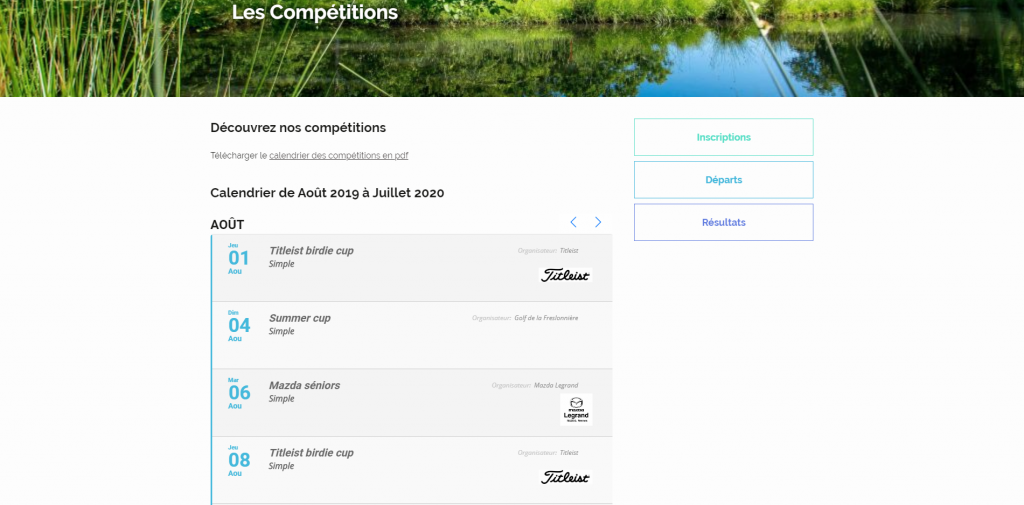Viewport: 1024px width, 505px height.
Task: Select the Jeu 01 Aou date badge
Action: [239, 258]
